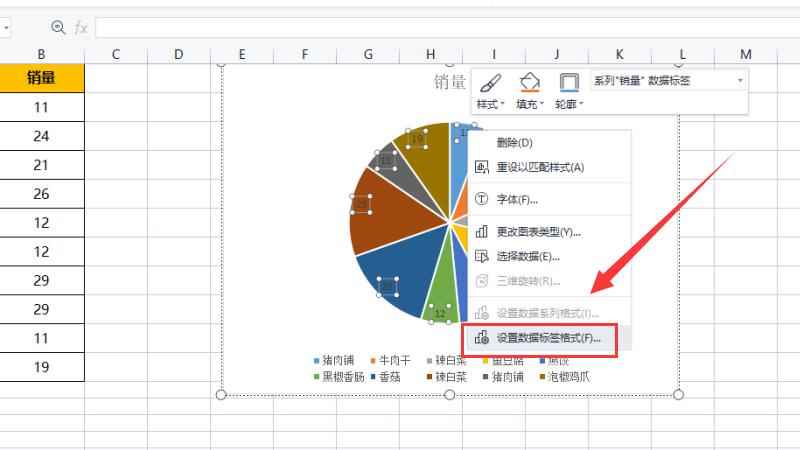Click the 泡椒鸡爪 legend entry
This screenshot has height=450, width=800.
click(x=564, y=377)
